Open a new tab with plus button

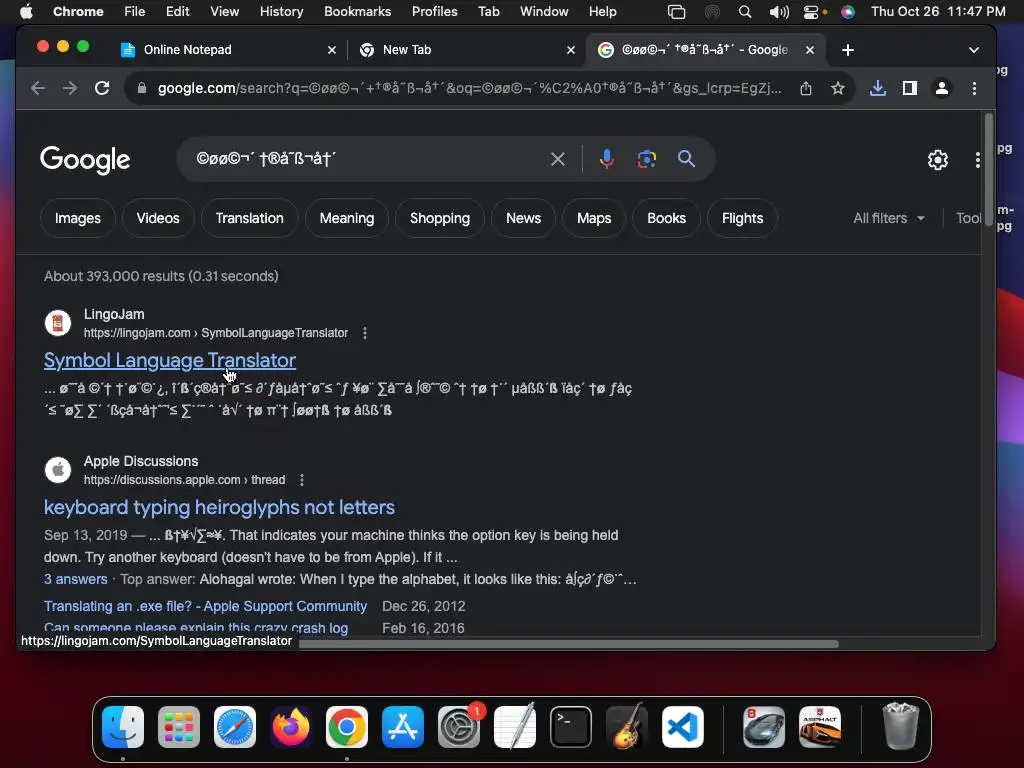tap(848, 50)
